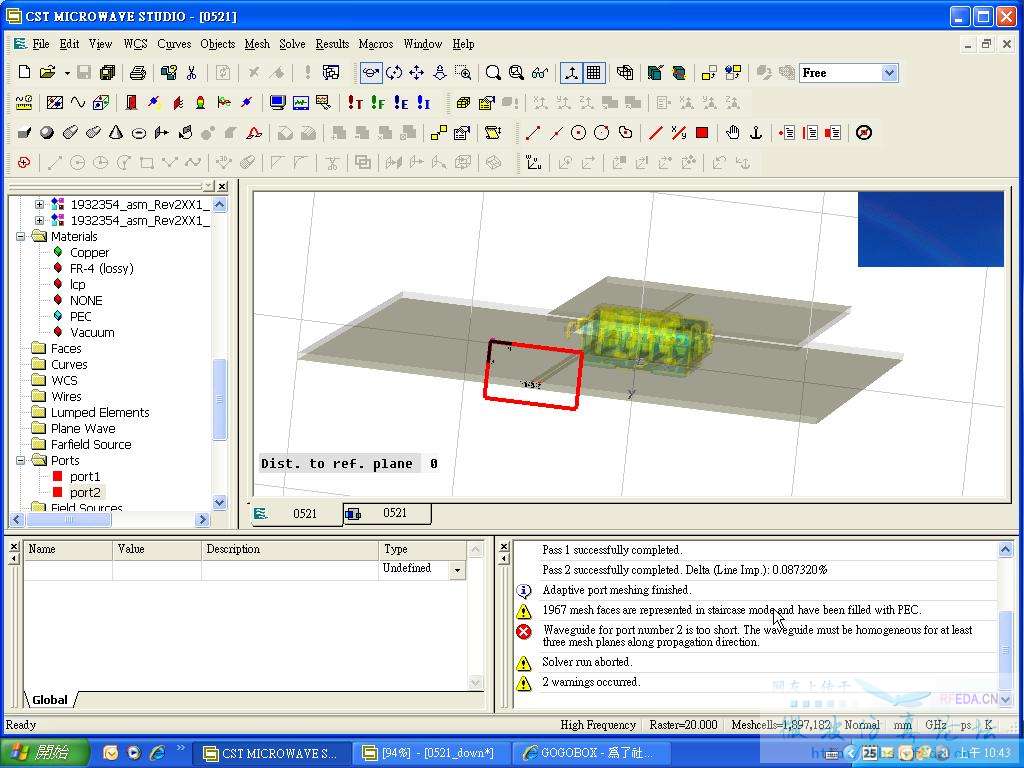Select Copper material
This screenshot has height=768, width=1024.
[x=89, y=253]
